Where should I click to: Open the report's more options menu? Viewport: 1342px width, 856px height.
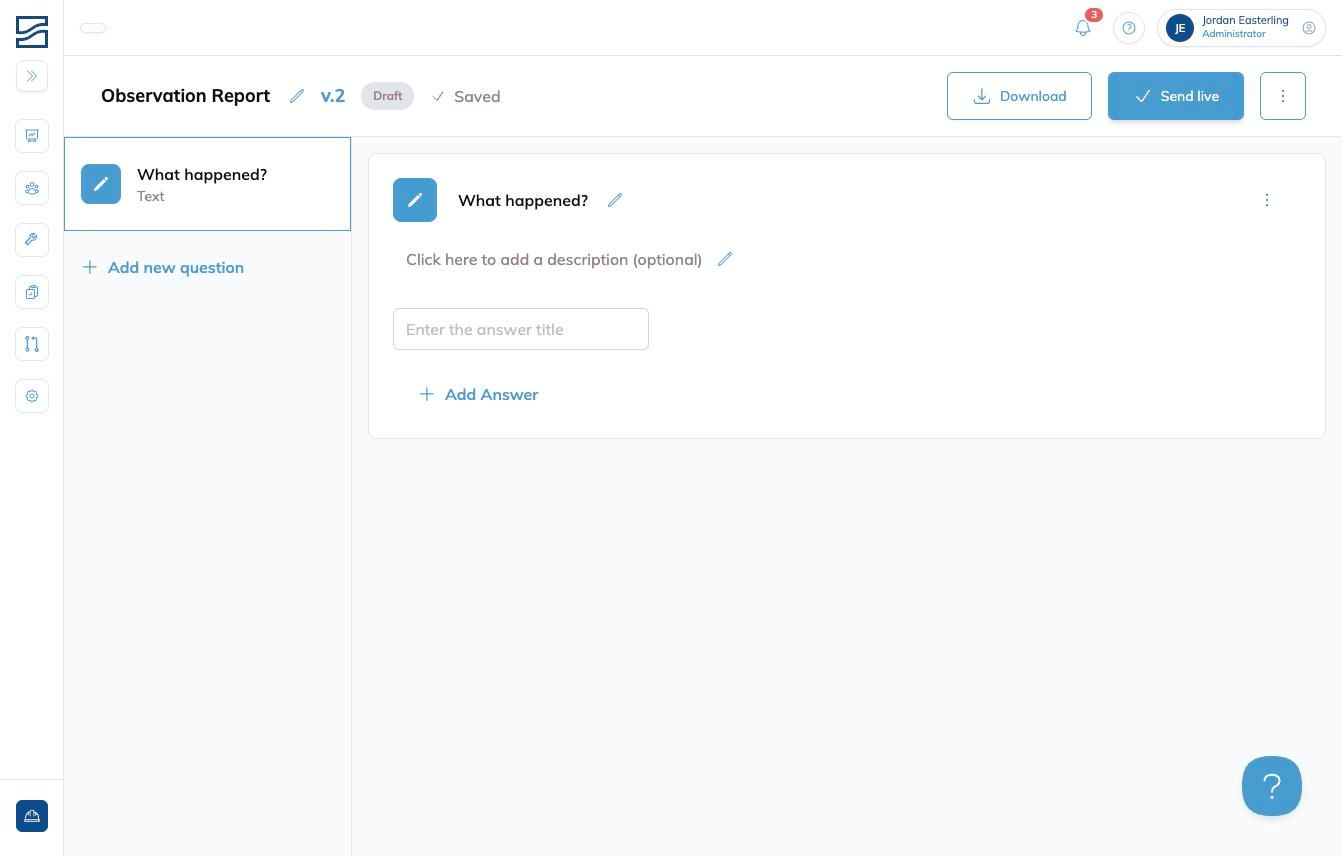1283,96
